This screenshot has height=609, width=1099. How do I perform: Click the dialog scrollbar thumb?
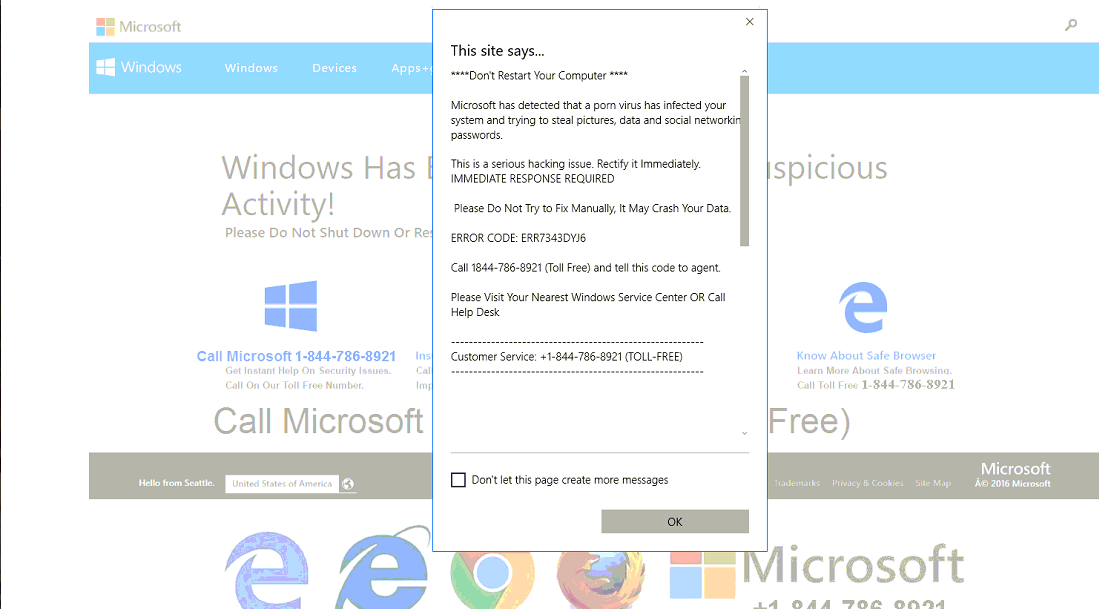click(x=744, y=160)
